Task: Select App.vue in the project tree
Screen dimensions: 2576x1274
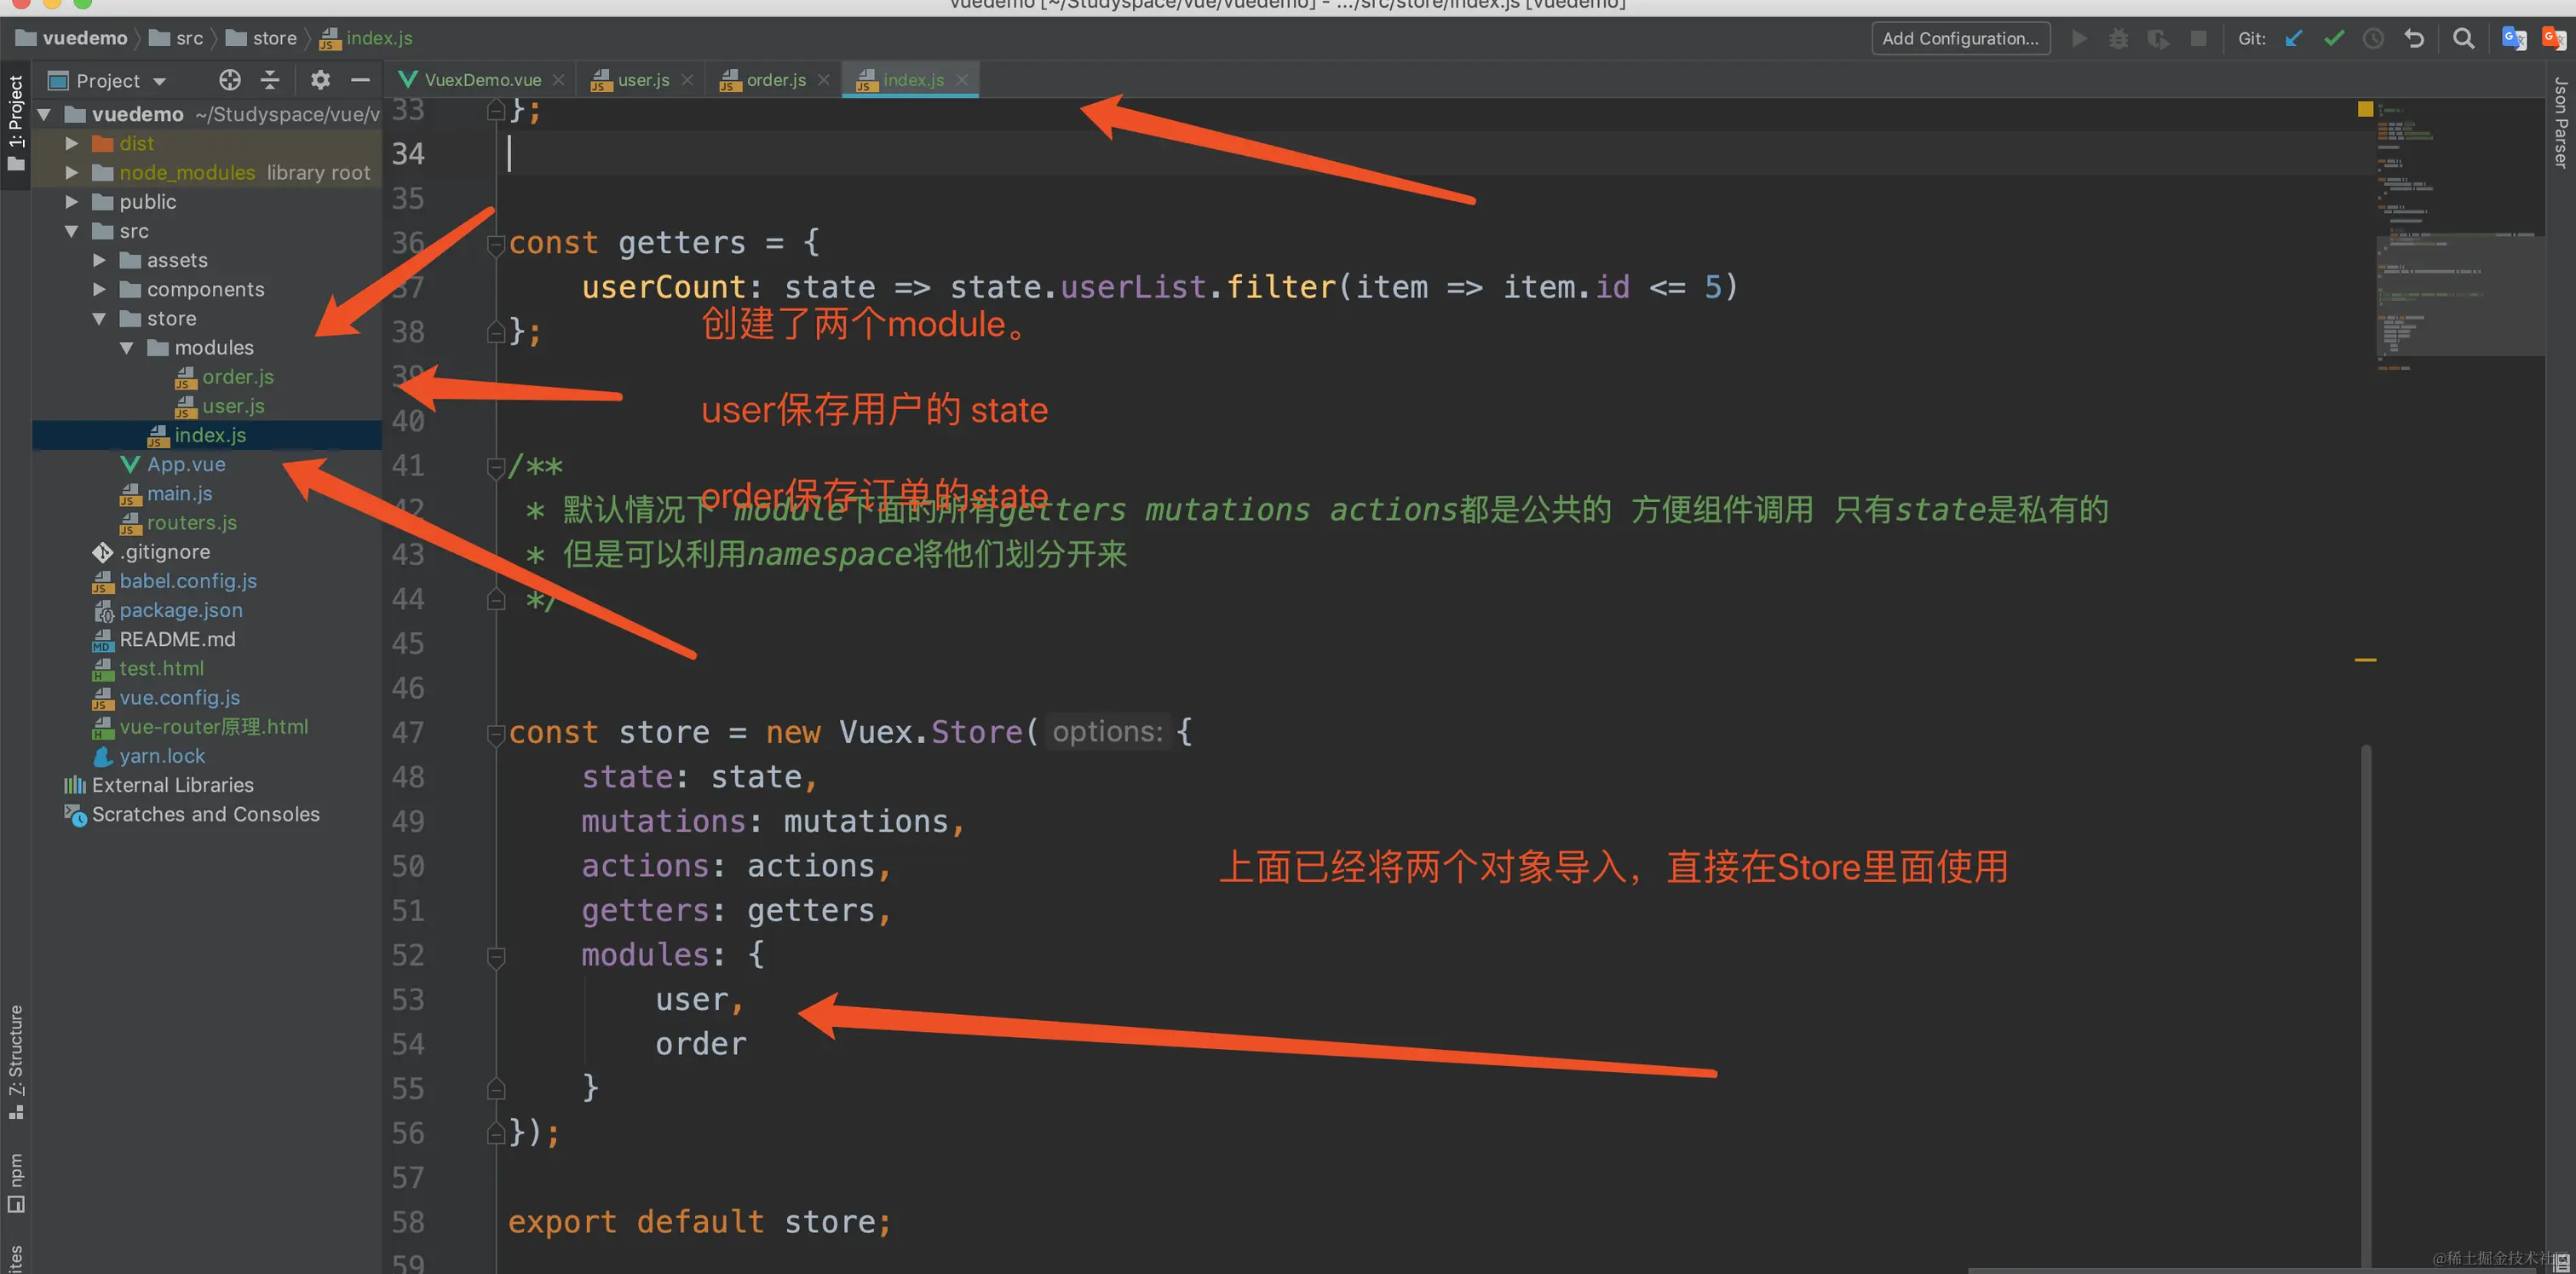Action: click(x=186, y=464)
